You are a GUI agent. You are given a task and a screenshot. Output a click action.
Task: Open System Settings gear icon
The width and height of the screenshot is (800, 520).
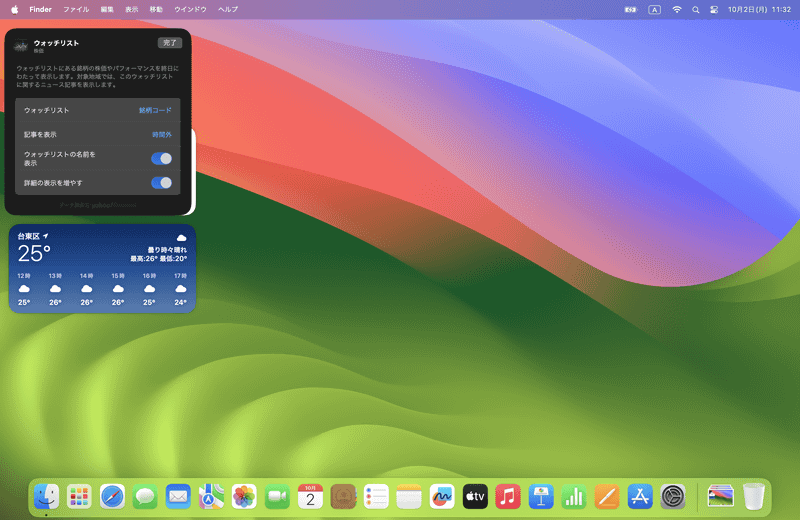(x=673, y=496)
